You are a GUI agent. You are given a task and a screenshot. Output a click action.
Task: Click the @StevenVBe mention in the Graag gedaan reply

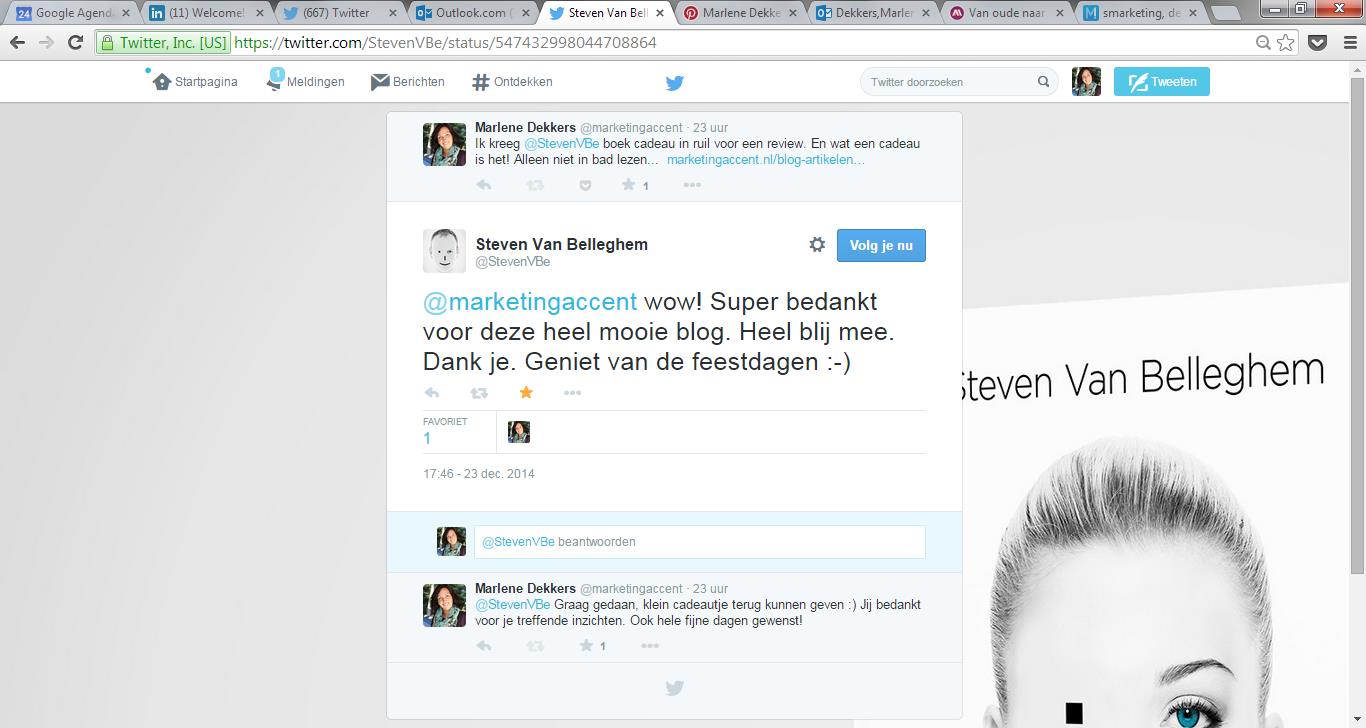click(513, 605)
